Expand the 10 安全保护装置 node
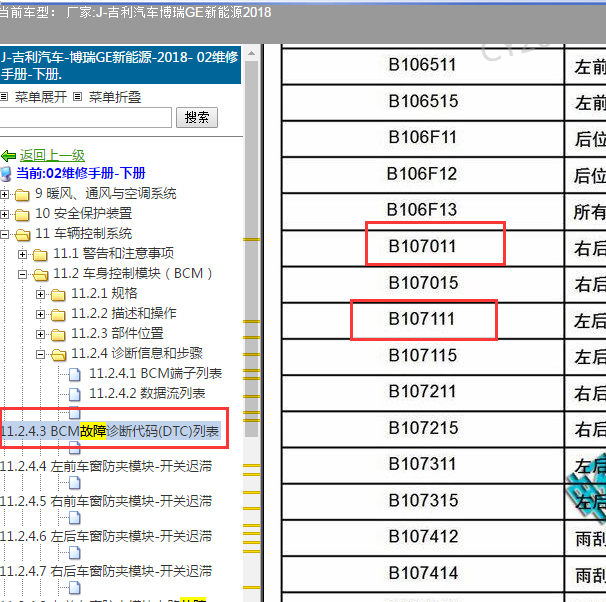This screenshot has width=606, height=602. pyautogui.click(x=4, y=214)
